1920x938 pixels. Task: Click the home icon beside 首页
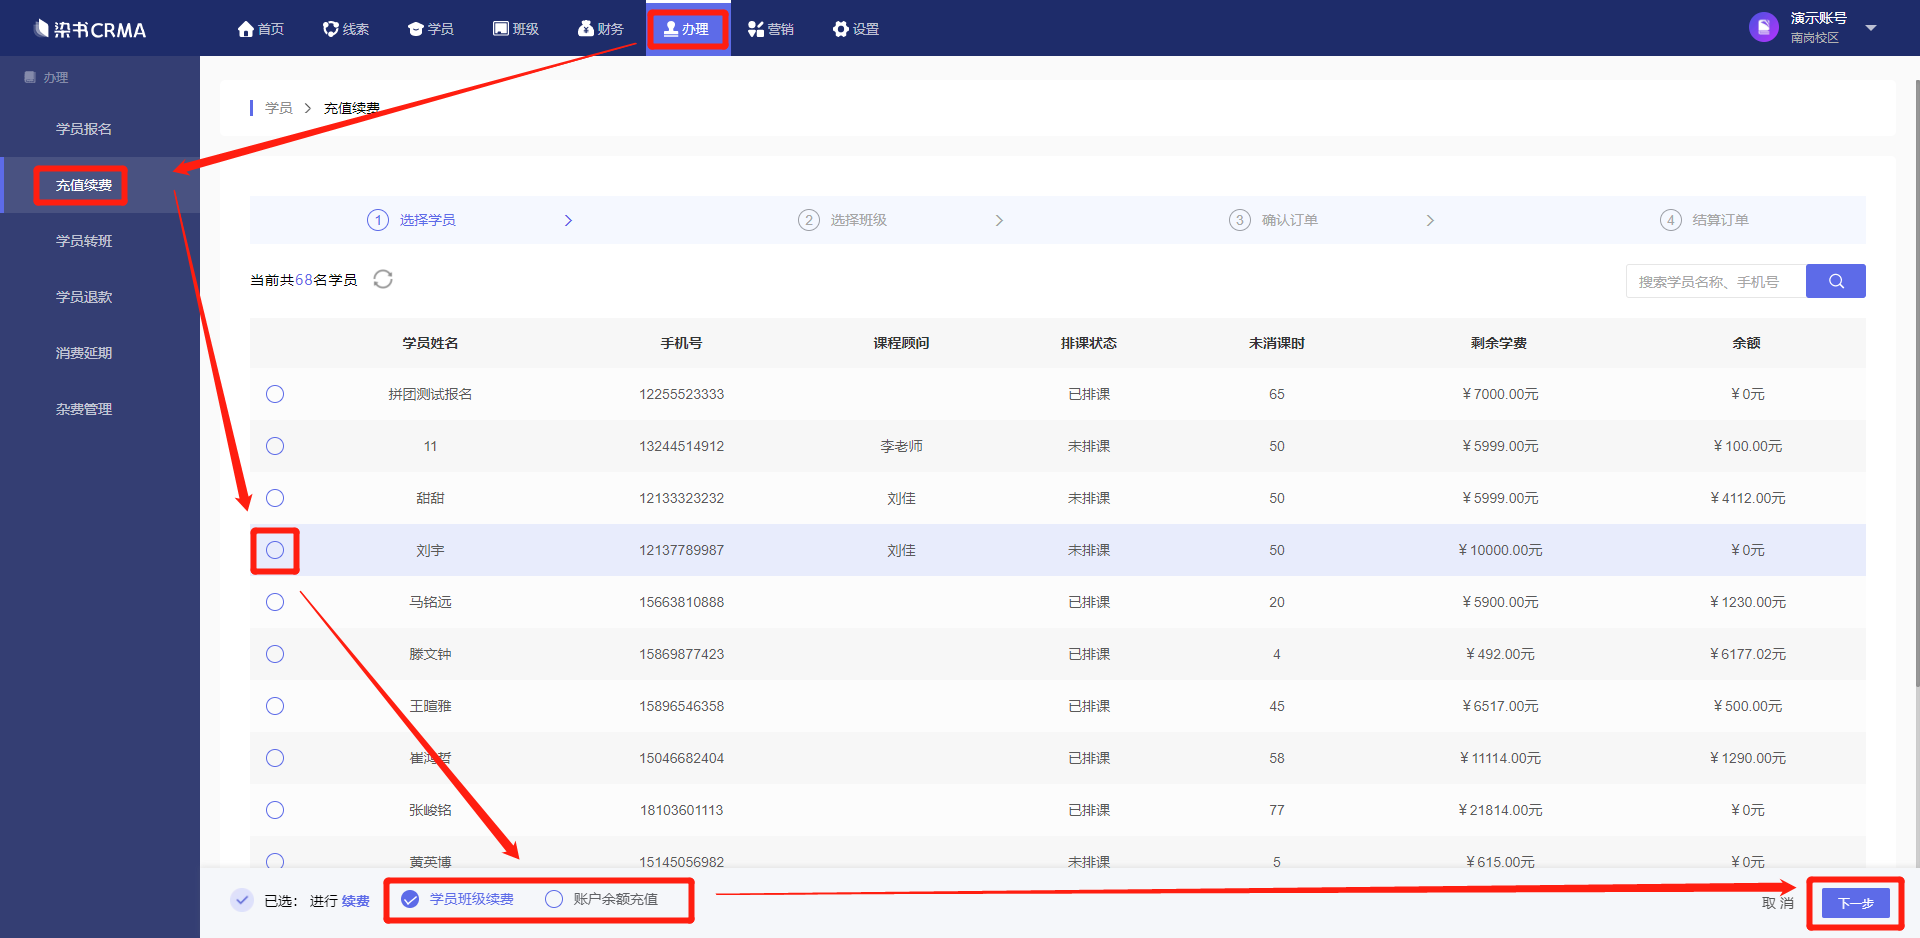[246, 29]
